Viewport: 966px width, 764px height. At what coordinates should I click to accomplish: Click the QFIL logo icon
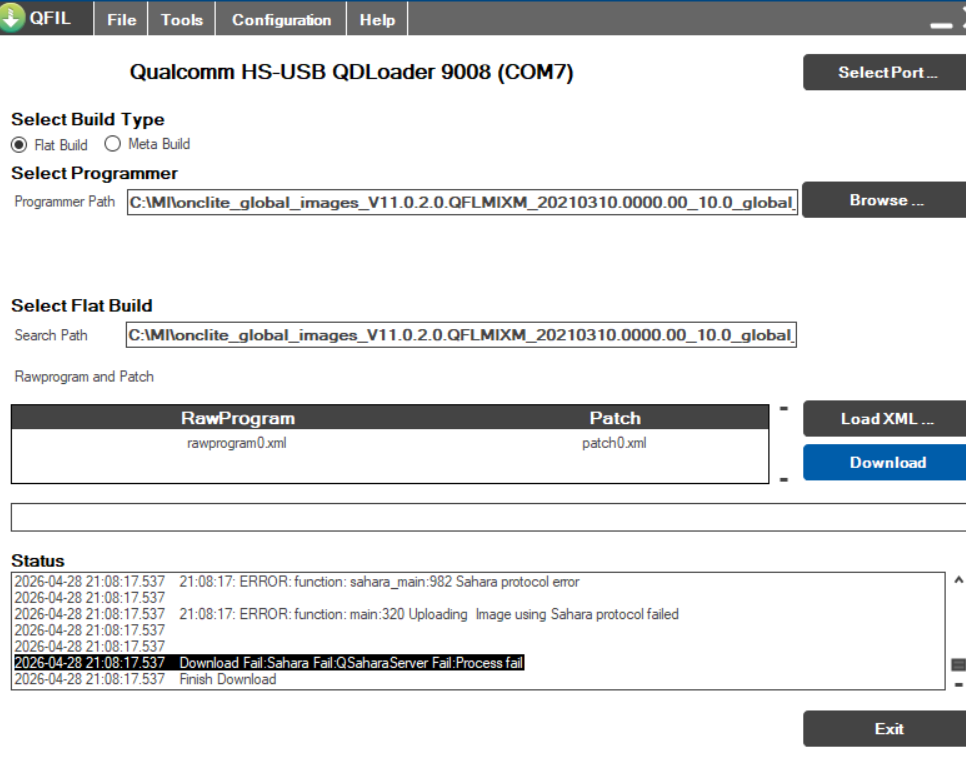(12, 17)
